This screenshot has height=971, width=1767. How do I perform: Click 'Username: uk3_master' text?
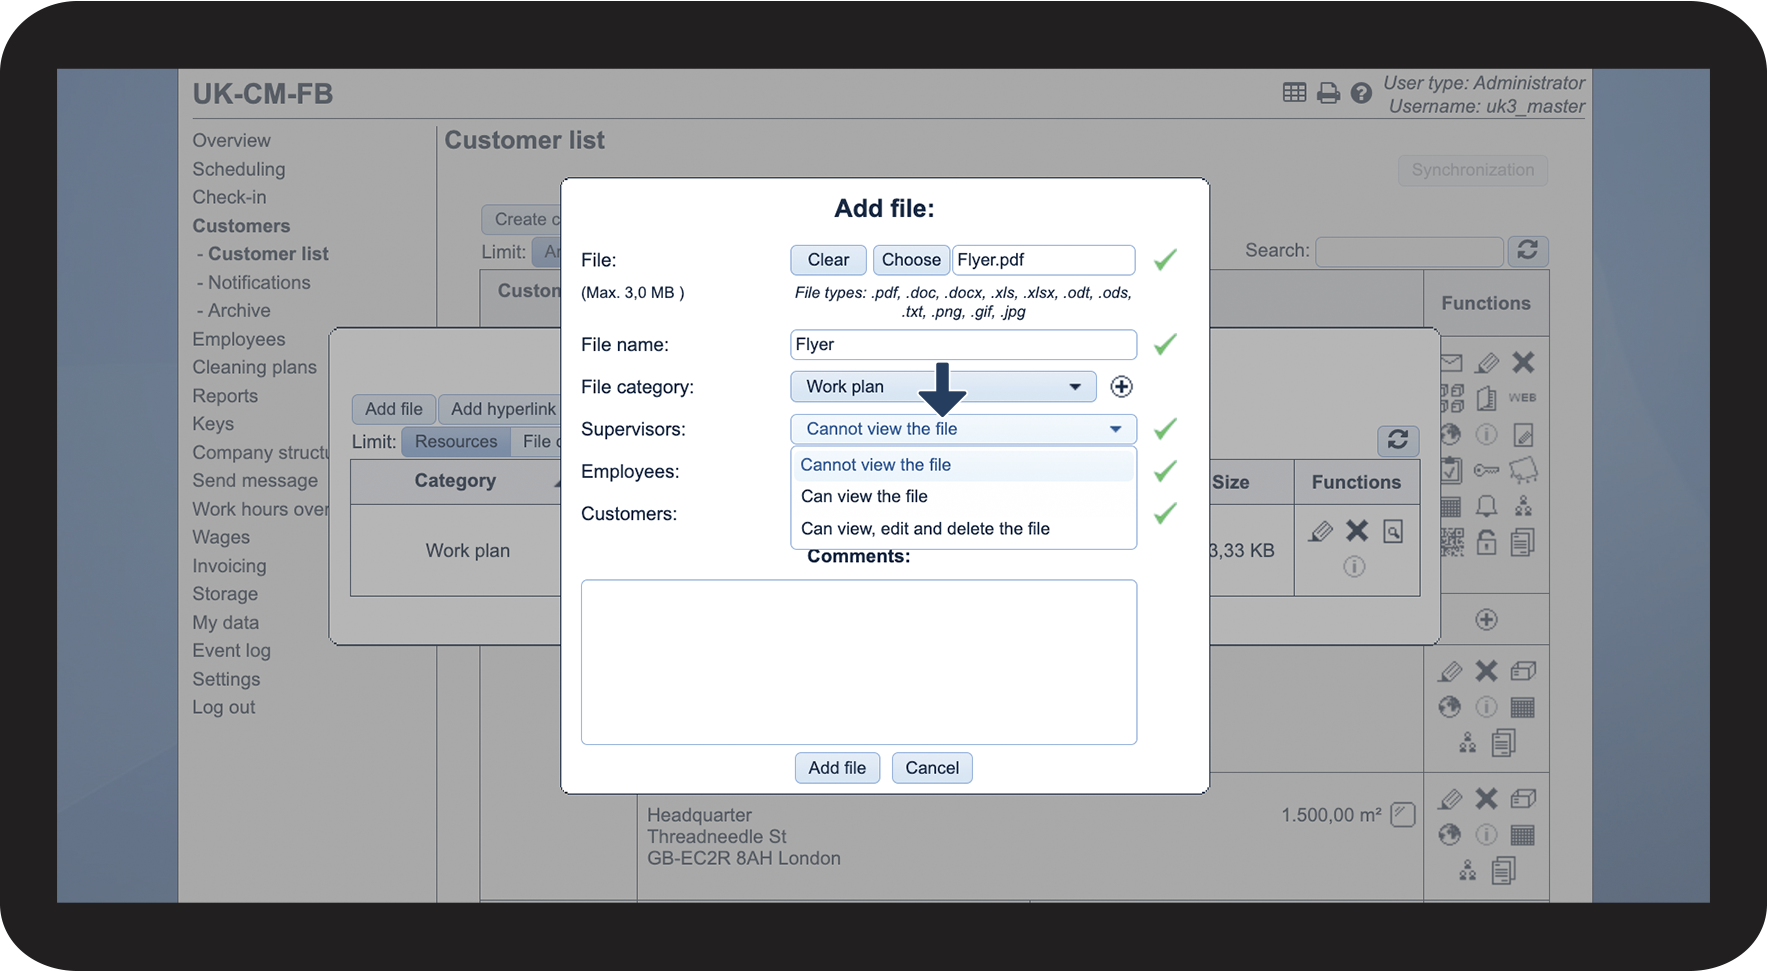tap(1486, 107)
